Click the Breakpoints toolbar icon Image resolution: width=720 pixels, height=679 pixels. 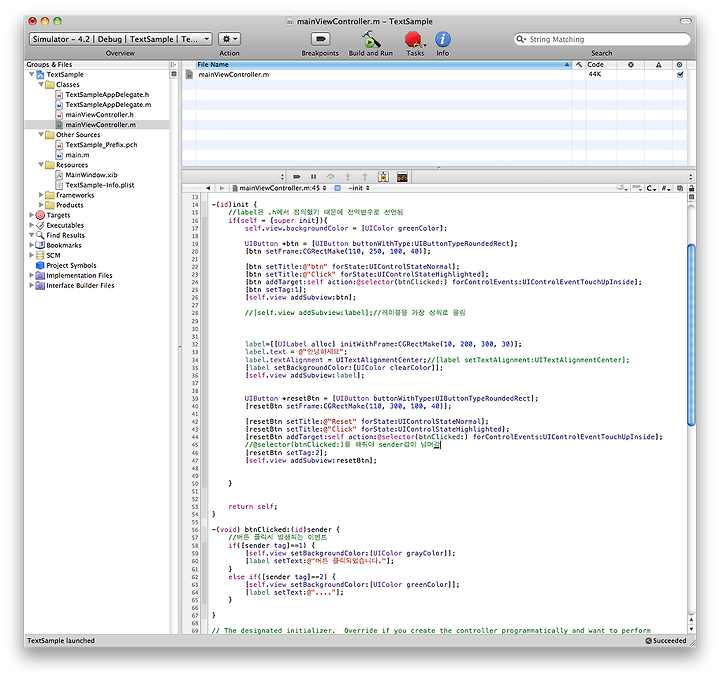(x=321, y=39)
